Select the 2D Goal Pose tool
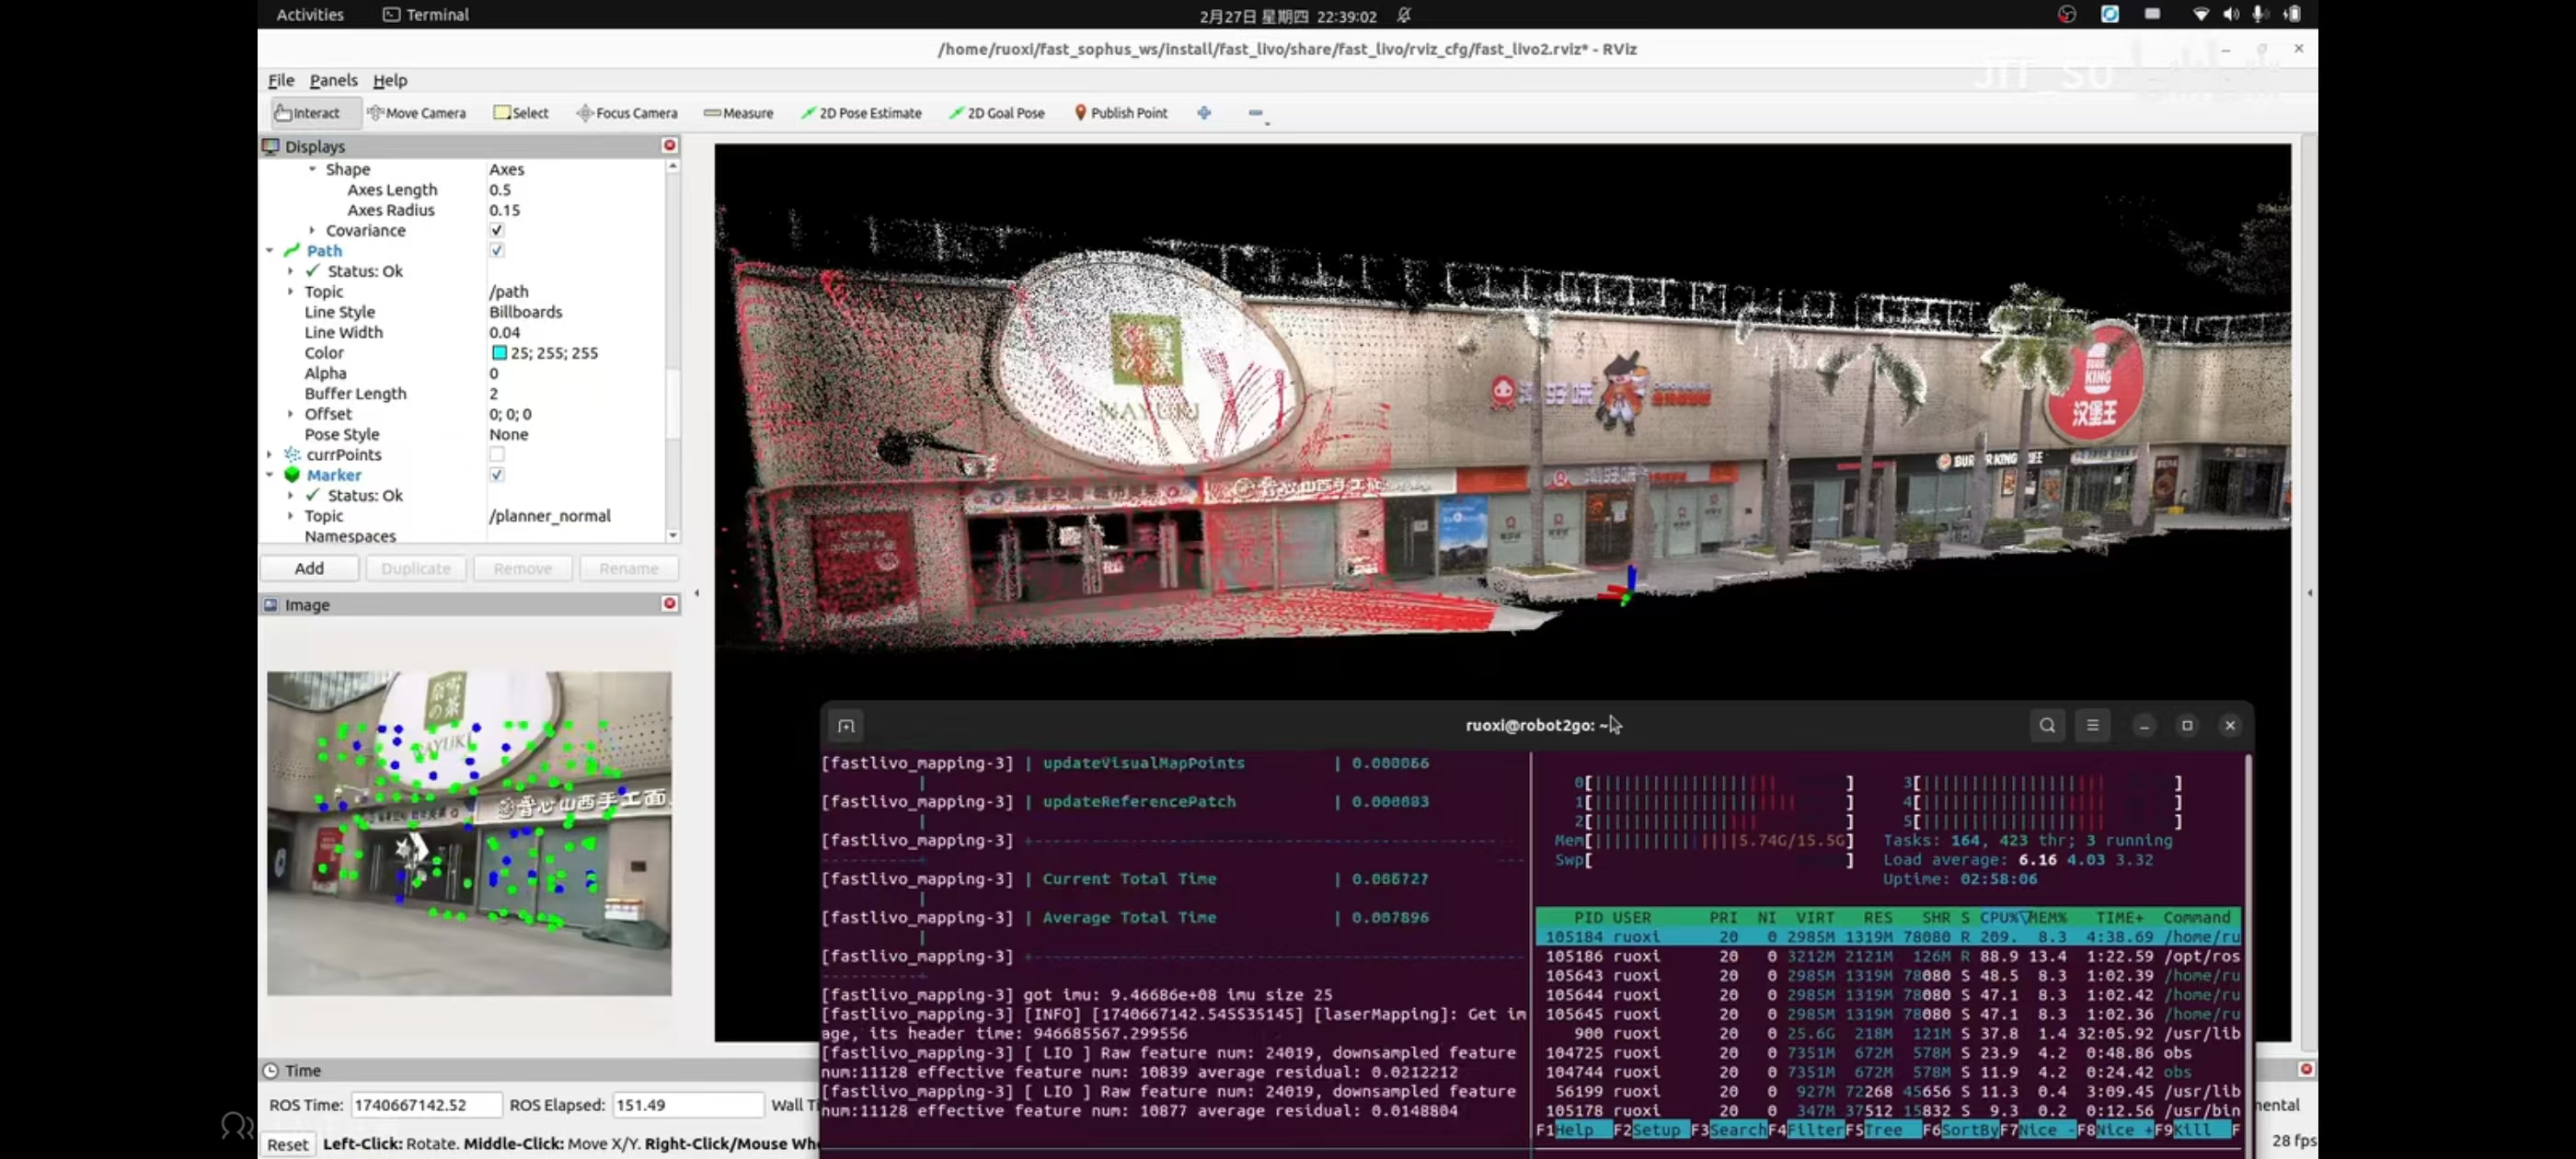2576x1159 pixels. [x=996, y=113]
